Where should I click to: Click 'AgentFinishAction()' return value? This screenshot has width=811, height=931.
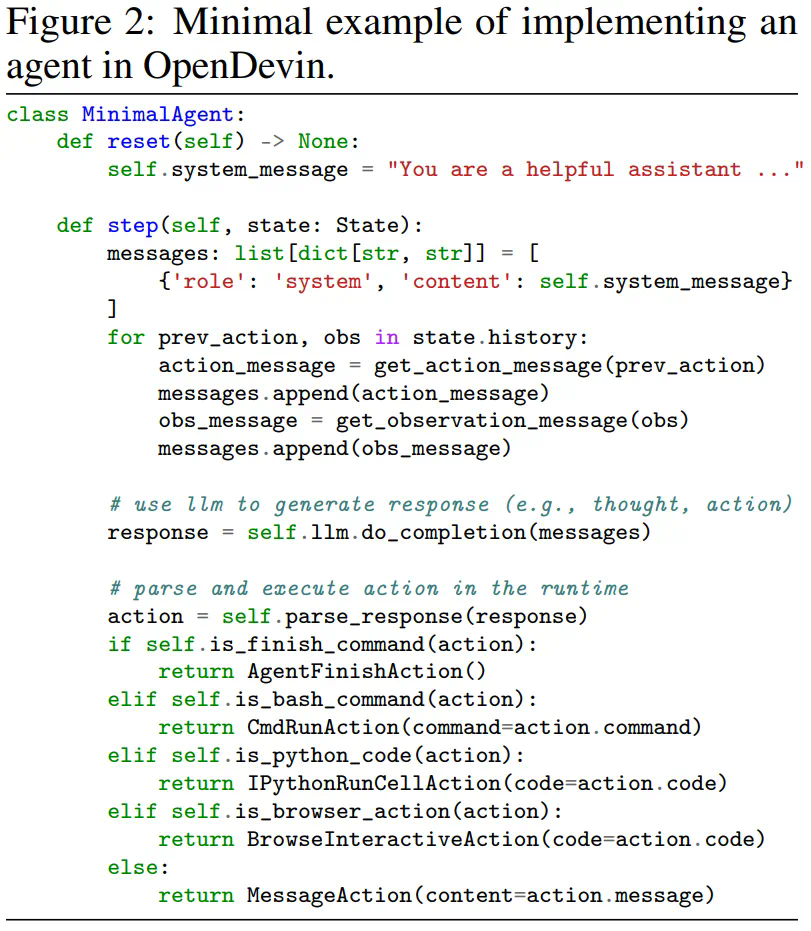coord(366,672)
